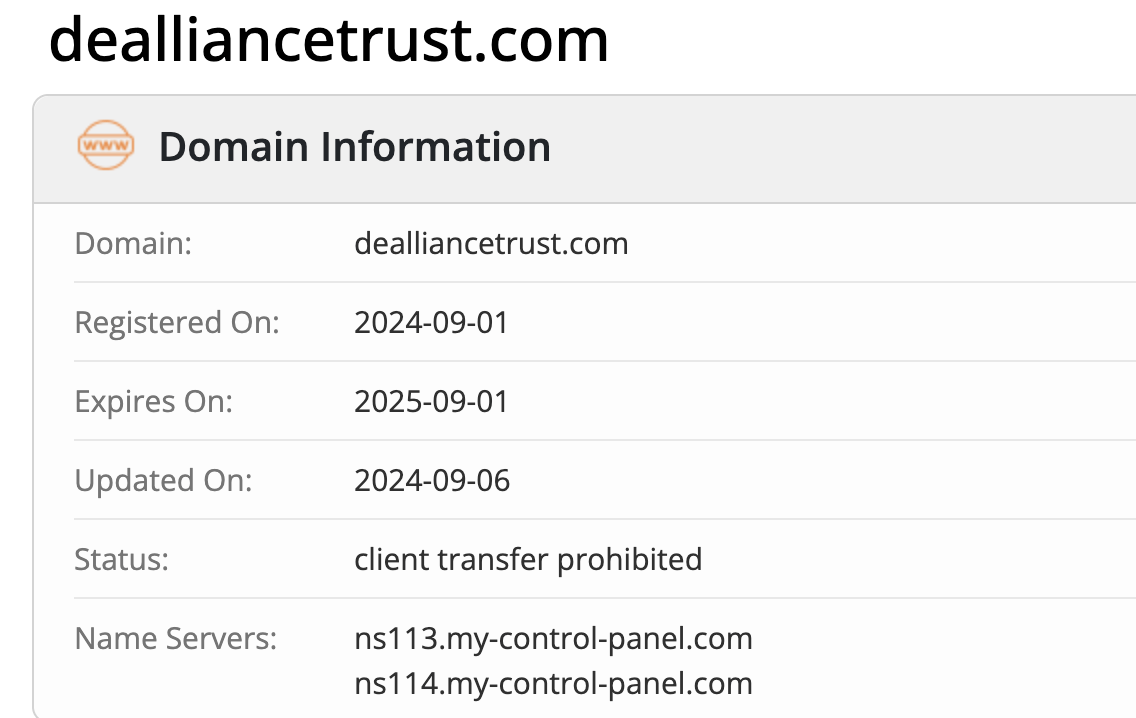1136x718 pixels.
Task: Select the registration date 2024-09-01
Action: 431,323
